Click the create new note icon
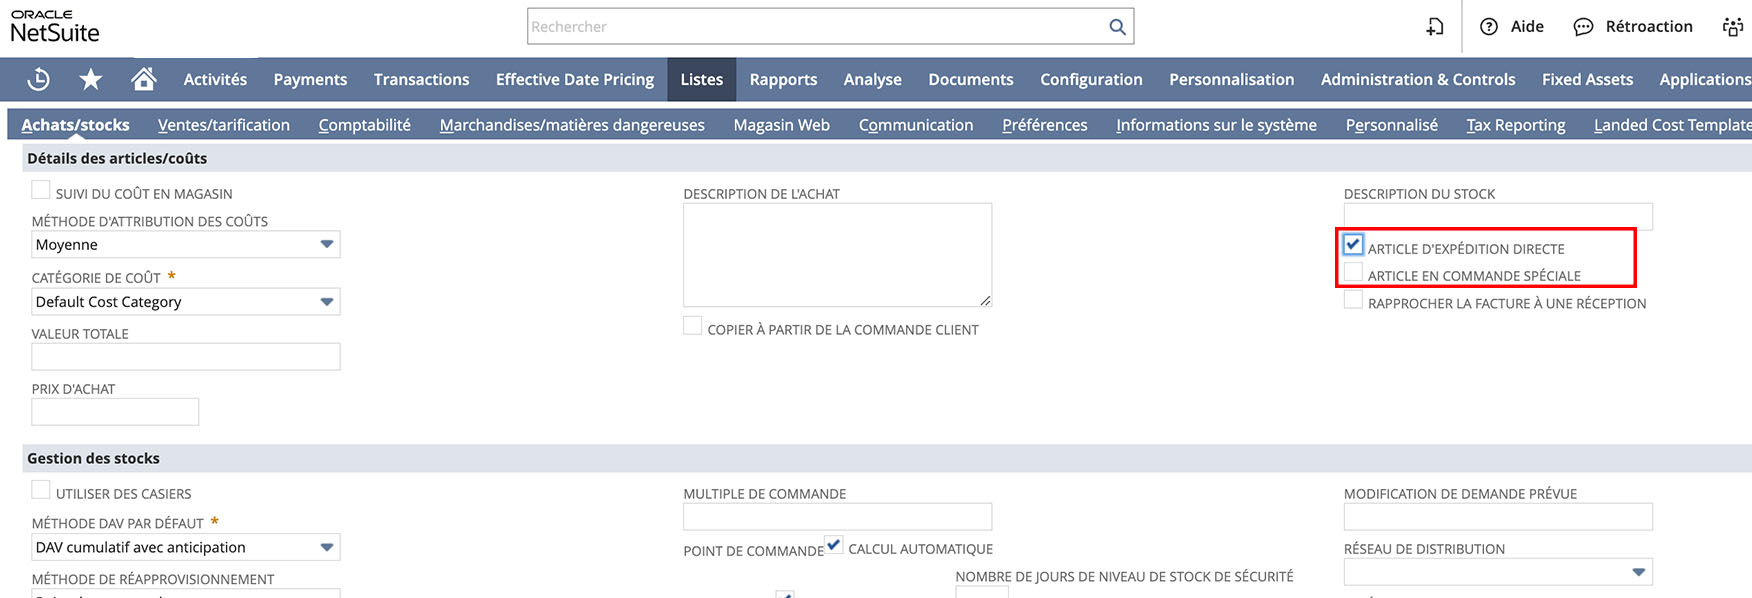The height and width of the screenshot is (598, 1752). [x=1435, y=27]
